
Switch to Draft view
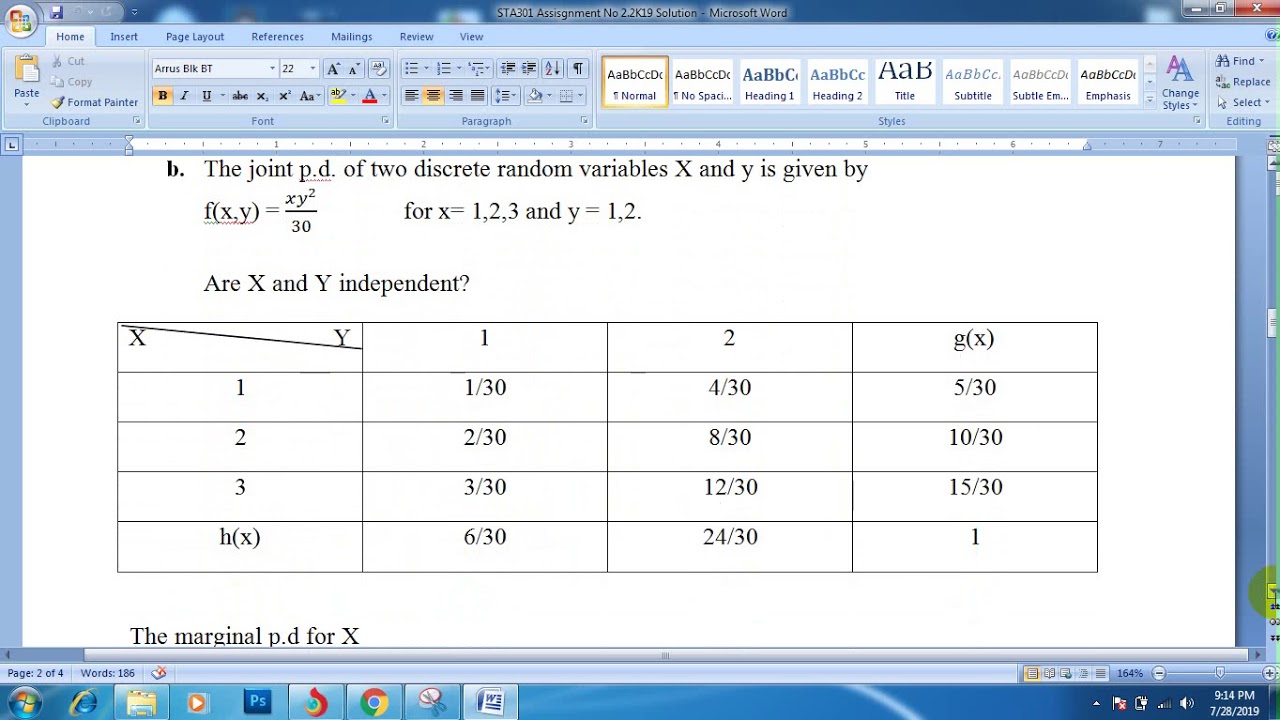(1100, 673)
